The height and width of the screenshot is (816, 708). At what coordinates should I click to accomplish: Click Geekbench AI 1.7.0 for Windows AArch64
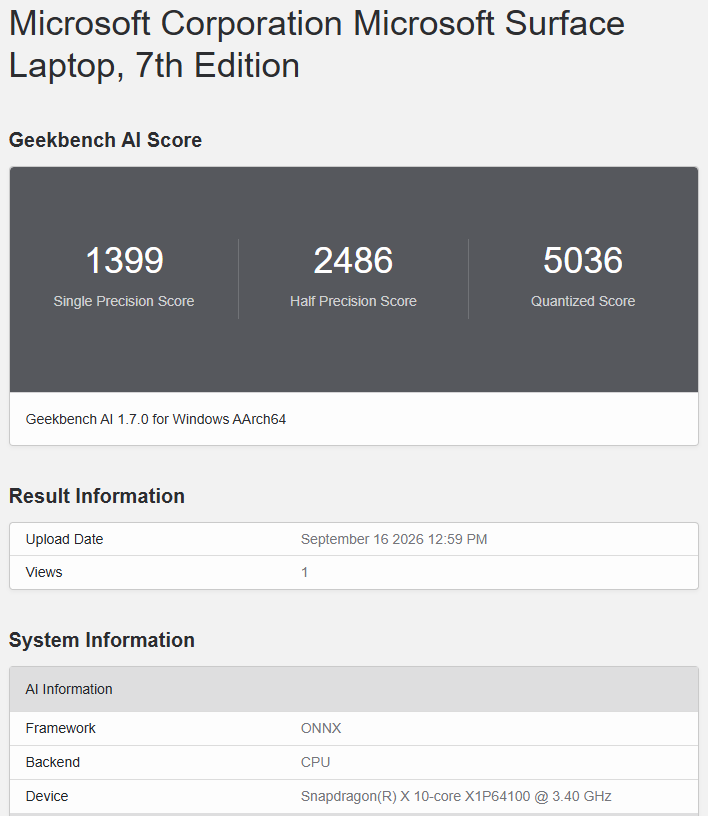click(x=156, y=419)
